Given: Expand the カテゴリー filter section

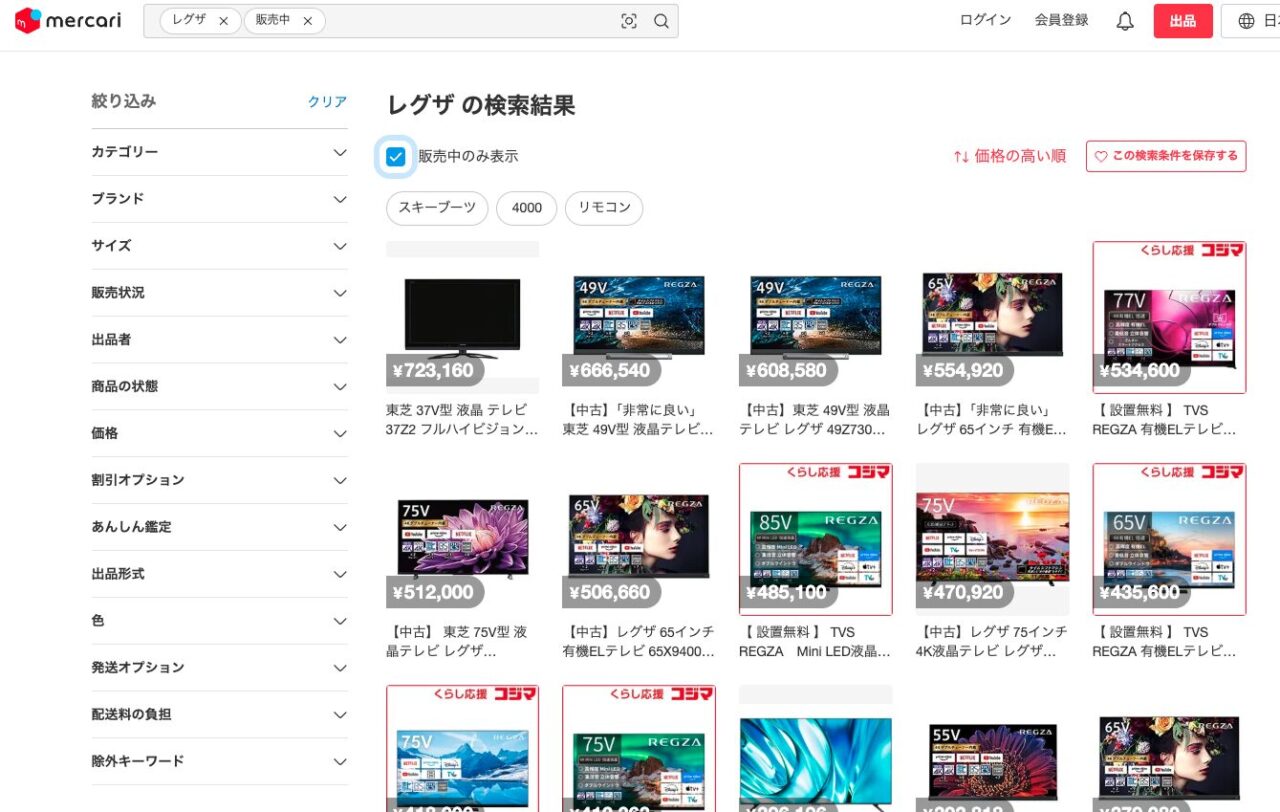Looking at the screenshot, I should [x=340, y=152].
